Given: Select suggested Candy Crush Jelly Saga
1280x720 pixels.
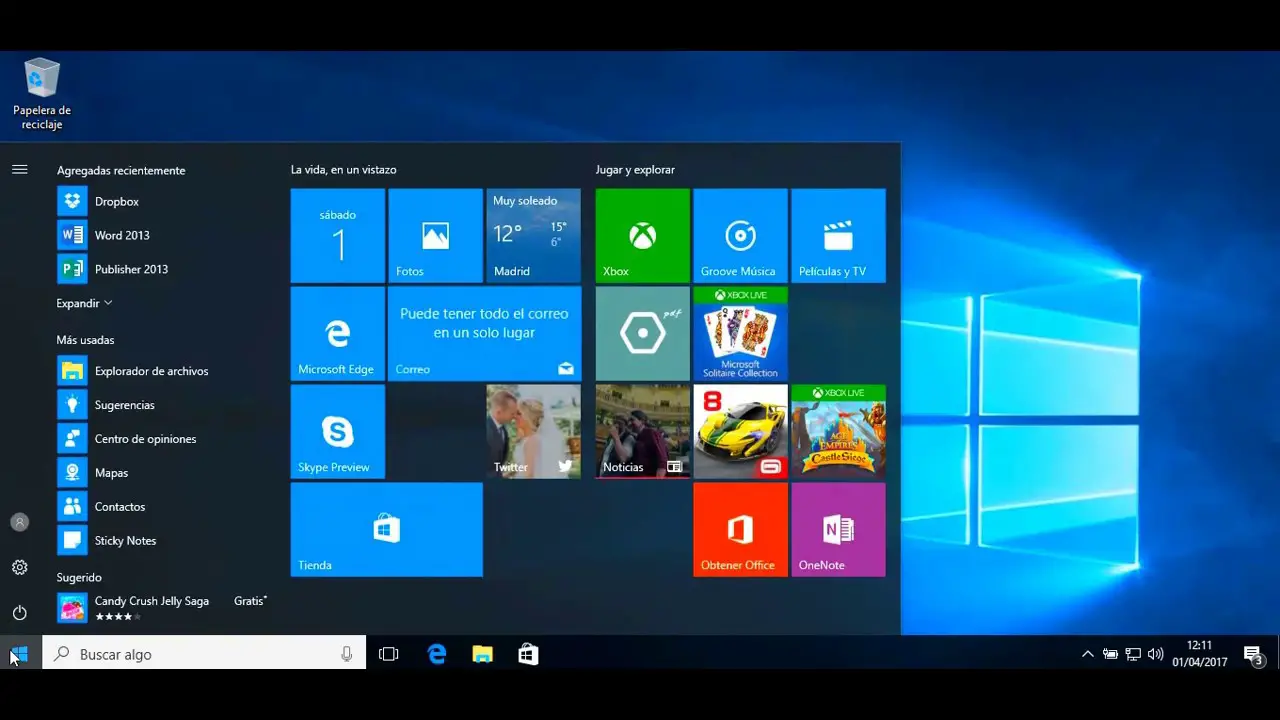Looking at the screenshot, I should tap(160, 608).
